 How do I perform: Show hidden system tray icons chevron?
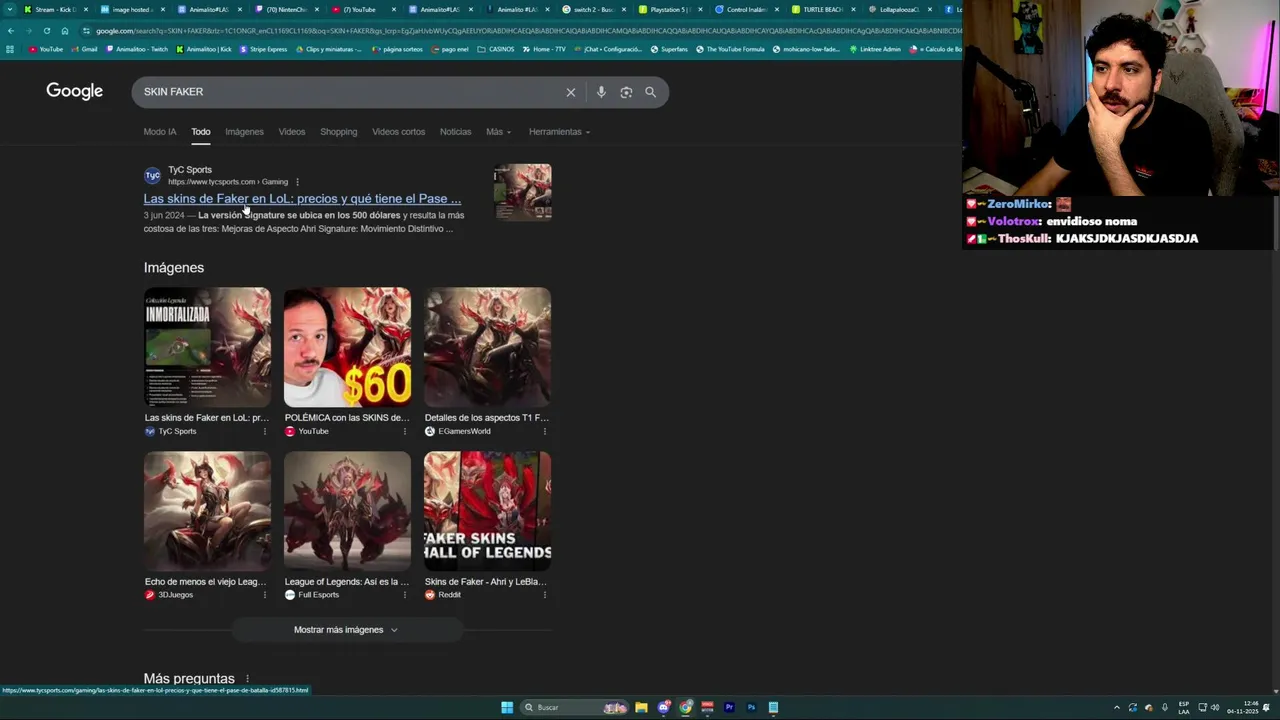coord(1117,708)
